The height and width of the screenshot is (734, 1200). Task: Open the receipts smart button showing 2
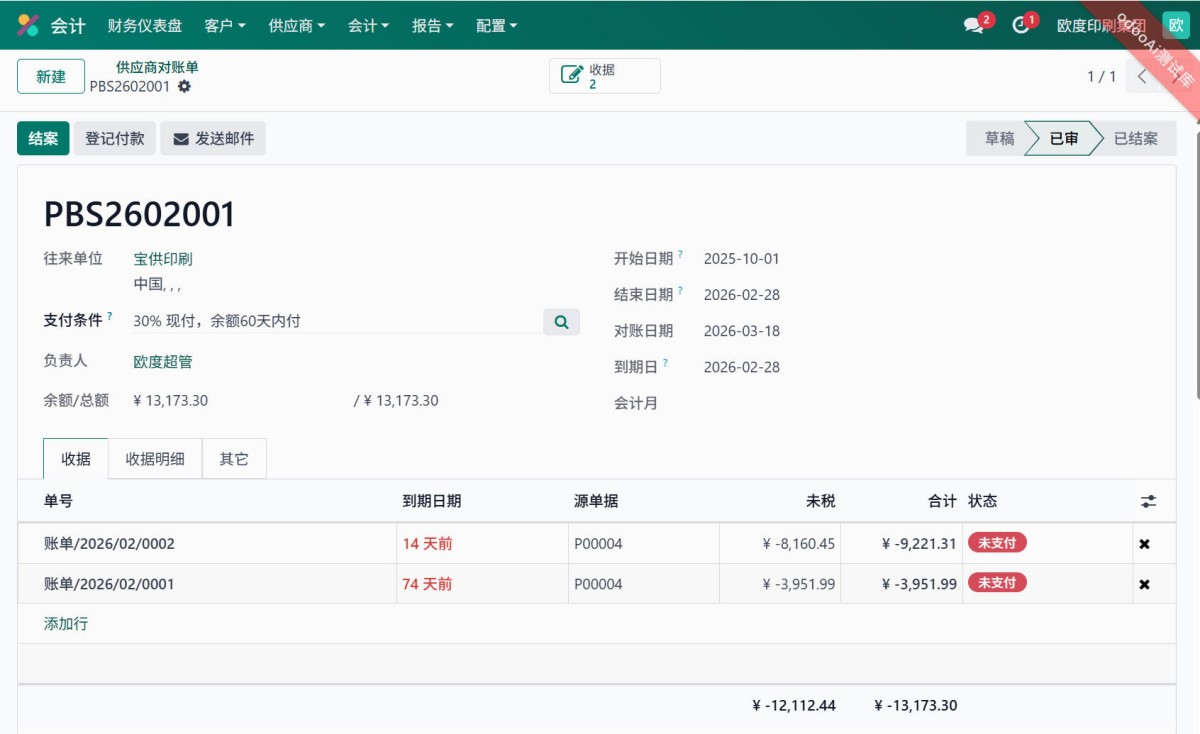click(x=605, y=76)
